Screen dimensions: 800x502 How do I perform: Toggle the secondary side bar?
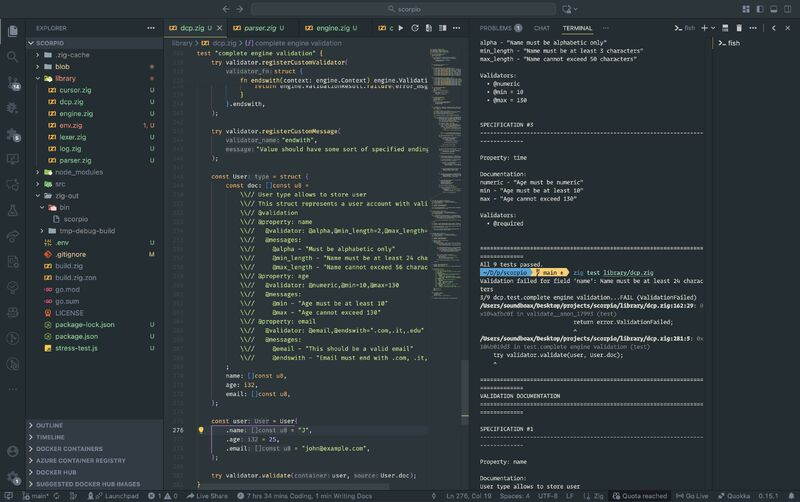[788, 9]
